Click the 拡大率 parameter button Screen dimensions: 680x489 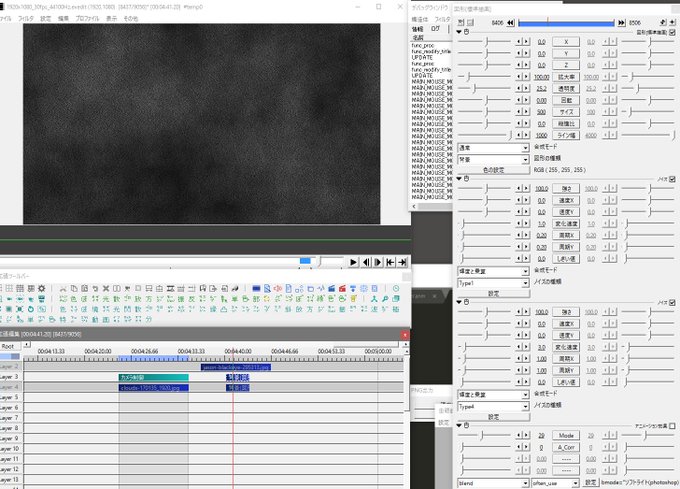(566, 77)
